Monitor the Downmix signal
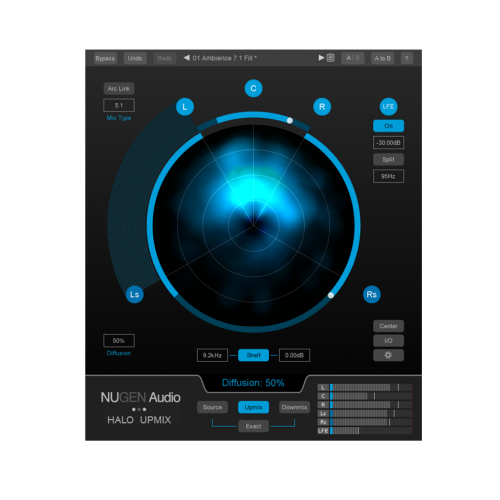 pyautogui.click(x=294, y=407)
